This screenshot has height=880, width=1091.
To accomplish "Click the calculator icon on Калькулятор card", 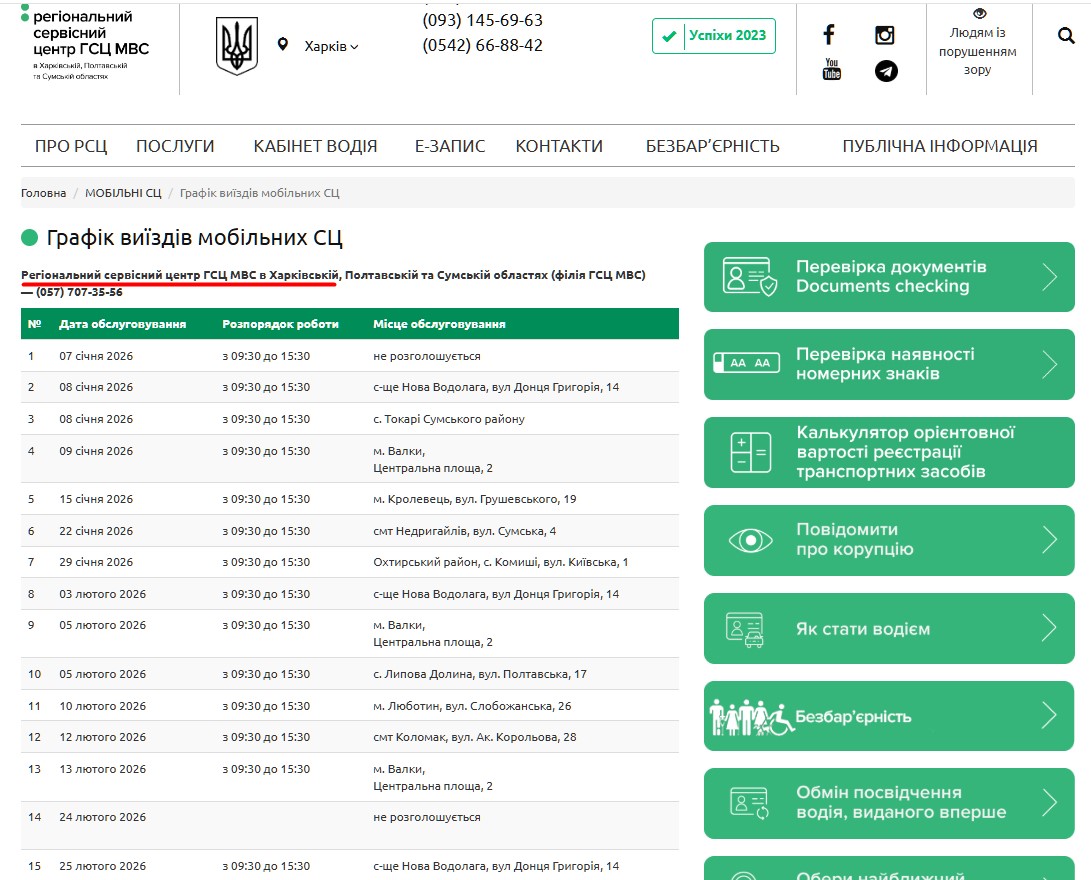I will coord(750,452).
